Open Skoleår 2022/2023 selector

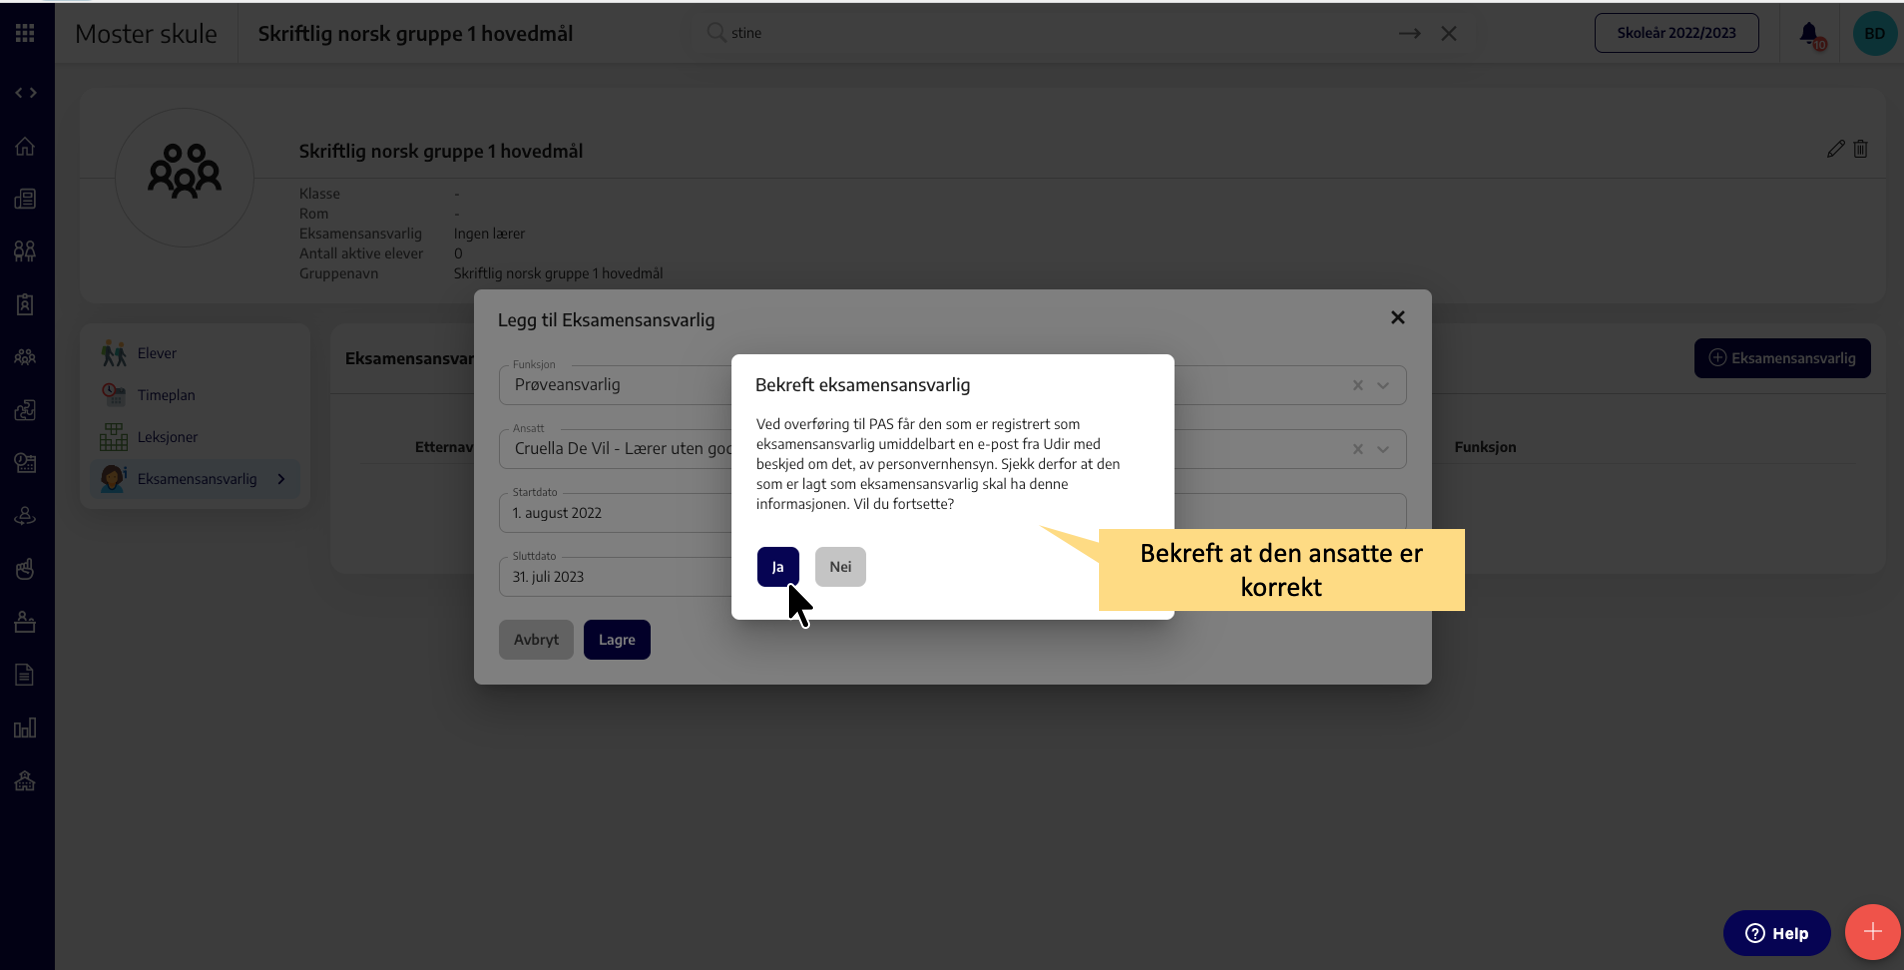click(x=1676, y=33)
